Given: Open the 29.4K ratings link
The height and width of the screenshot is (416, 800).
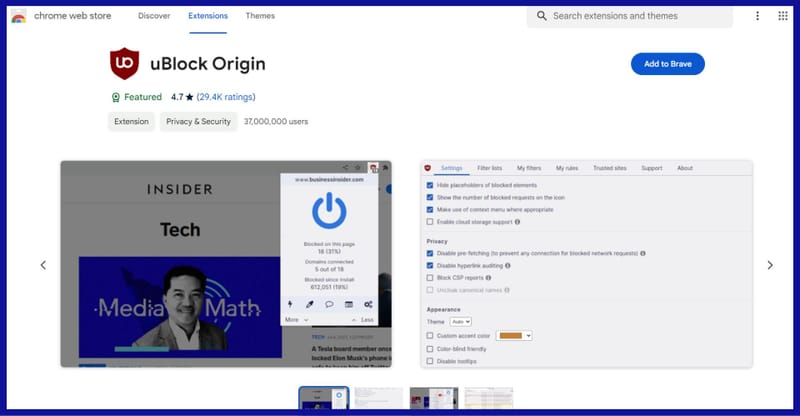Looking at the screenshot, I should [x=226, y=97].
